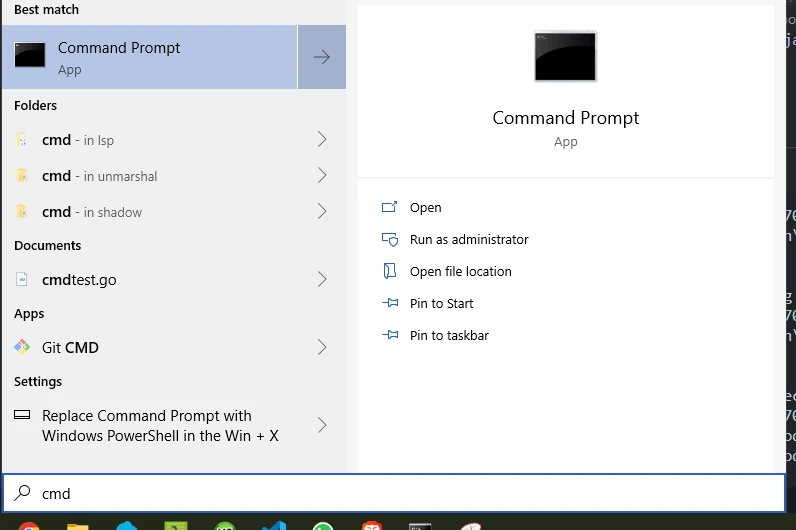Open Google Chrome from the taskbar
796x530 pixels.
point(29,526)
